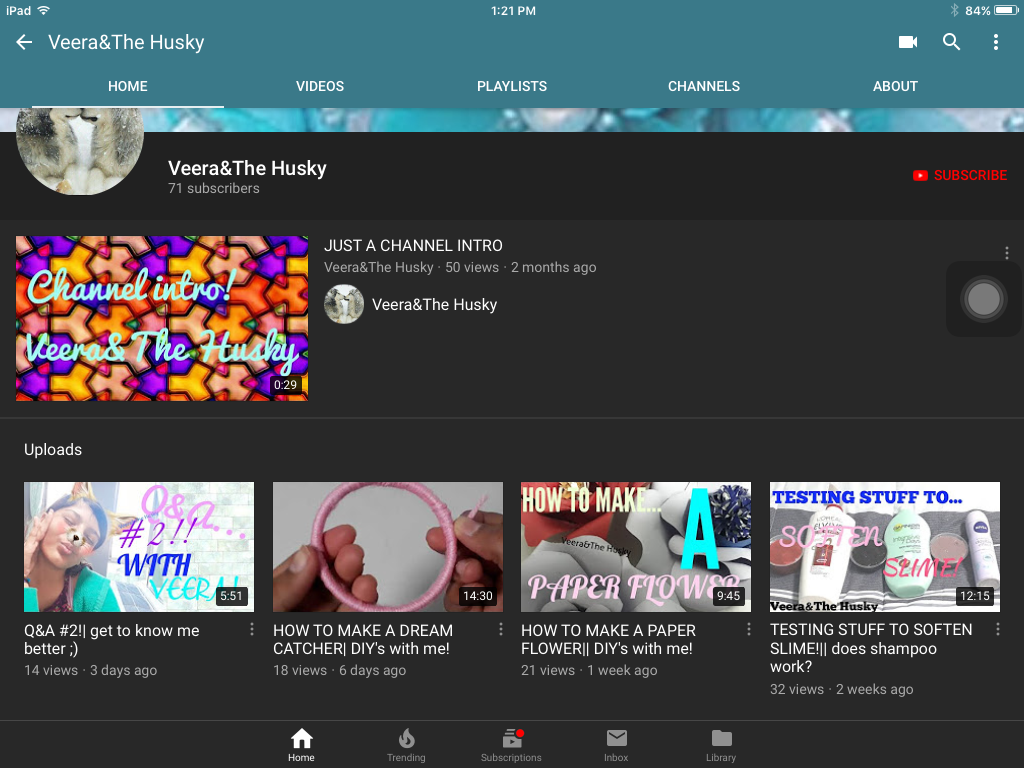Tap the AssistiveTouch floating button

pos(984,299)
